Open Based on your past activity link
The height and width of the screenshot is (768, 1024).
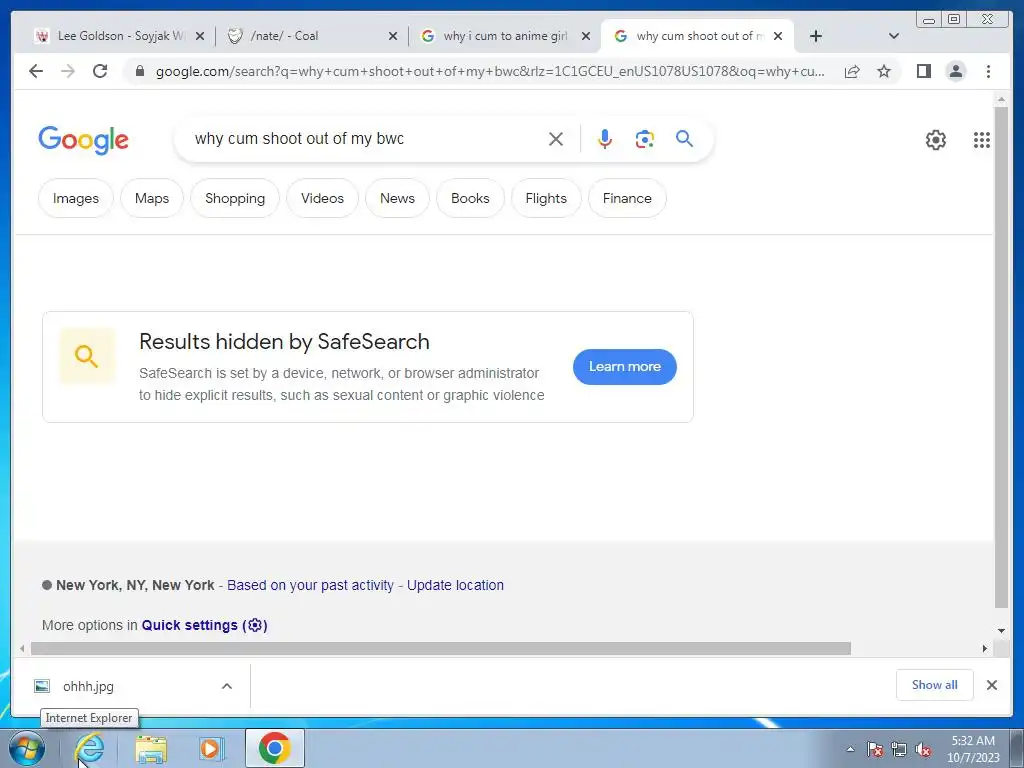(310, 585)
